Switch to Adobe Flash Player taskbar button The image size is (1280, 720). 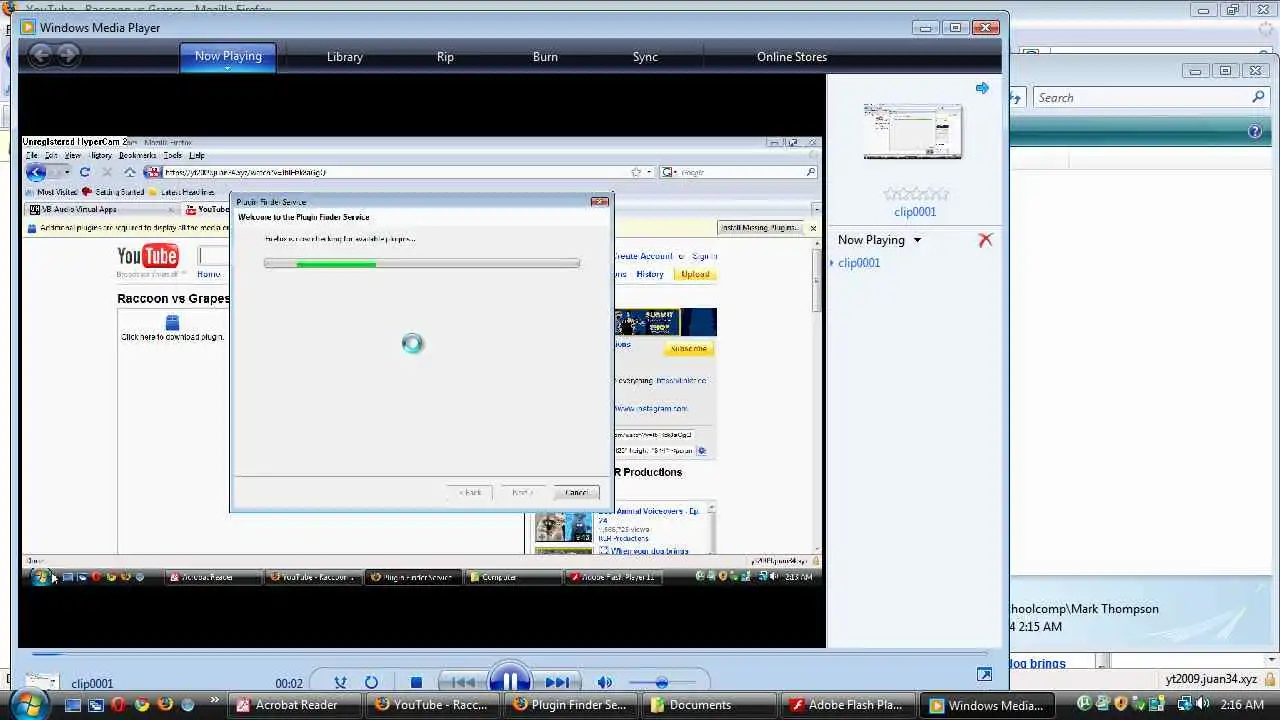pos(848,705)
